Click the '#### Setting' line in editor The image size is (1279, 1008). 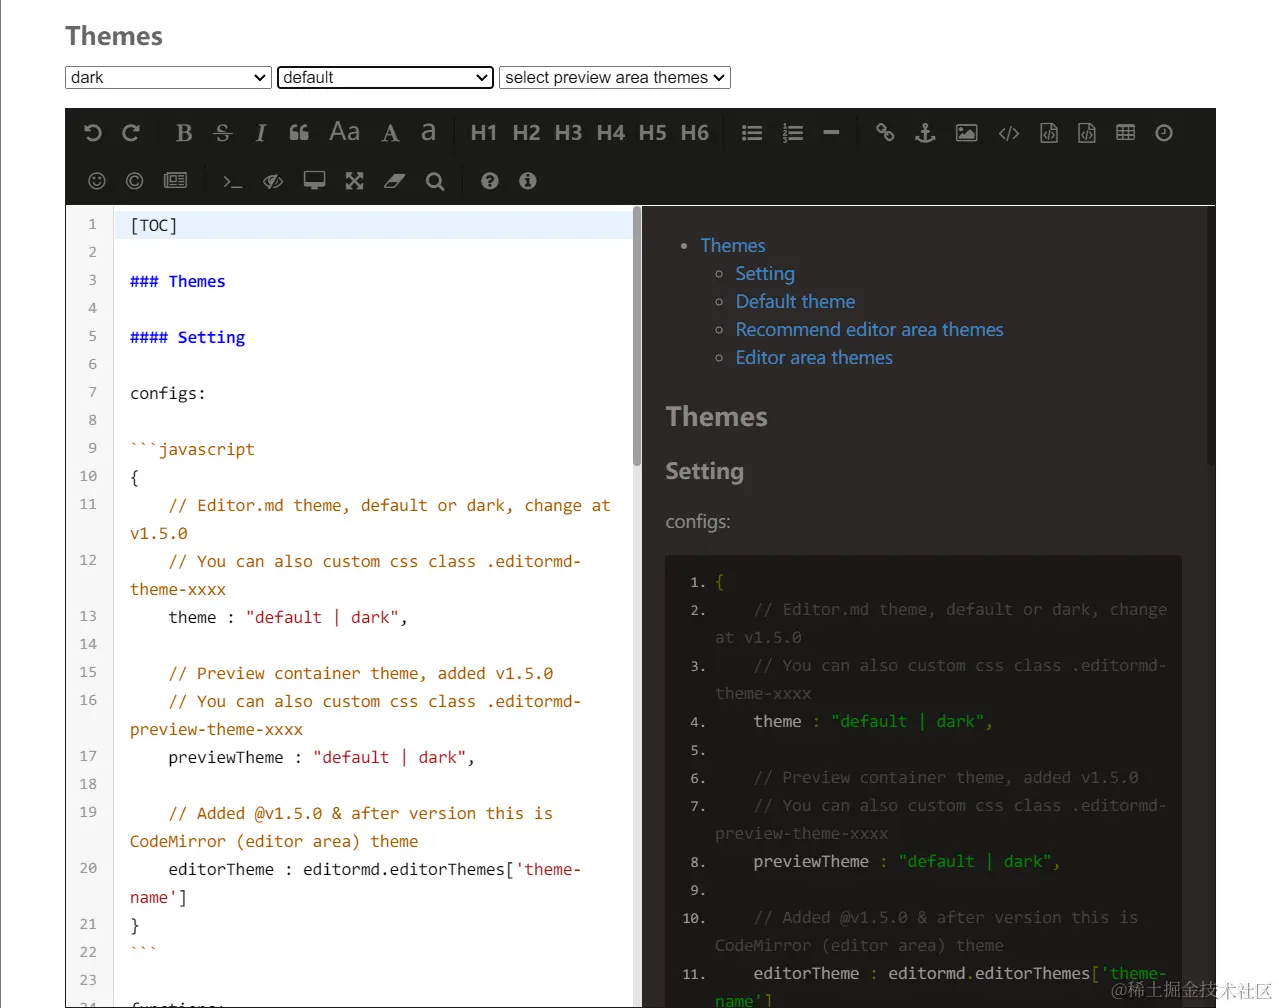tap(187, 337)
